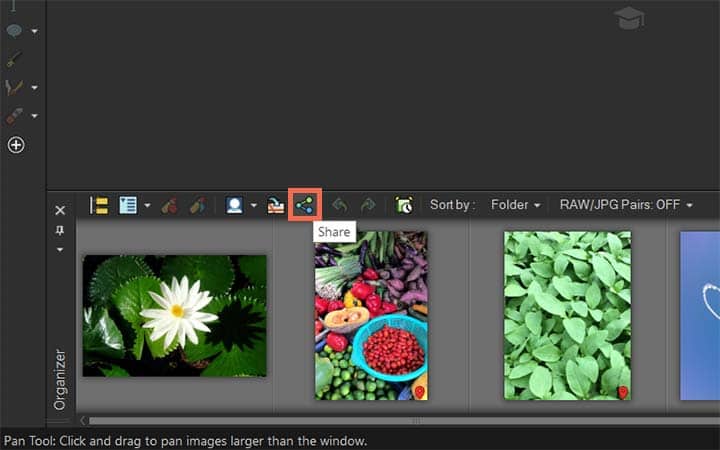This screenshot has width=720, height=450.
Task: Expand the Find People dropdown arrow
Action: pyautogui.click(x=253, y=205)
